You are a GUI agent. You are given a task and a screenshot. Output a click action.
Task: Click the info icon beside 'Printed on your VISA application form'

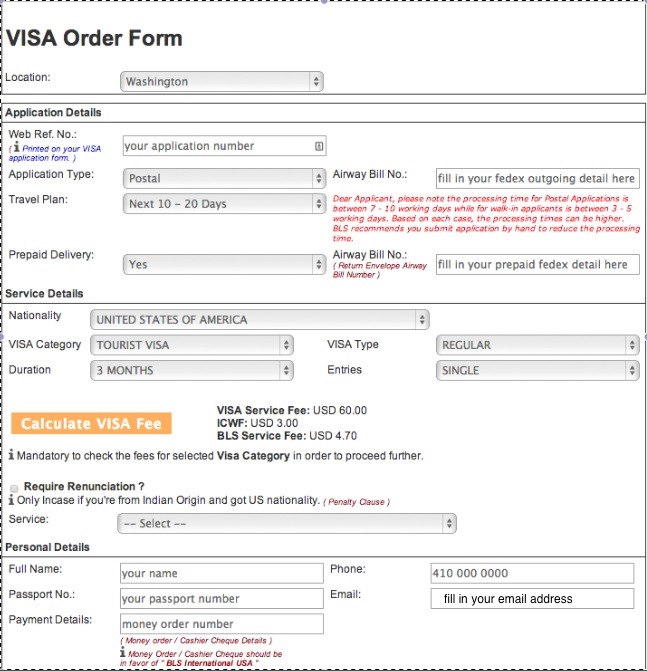(15, 148)
